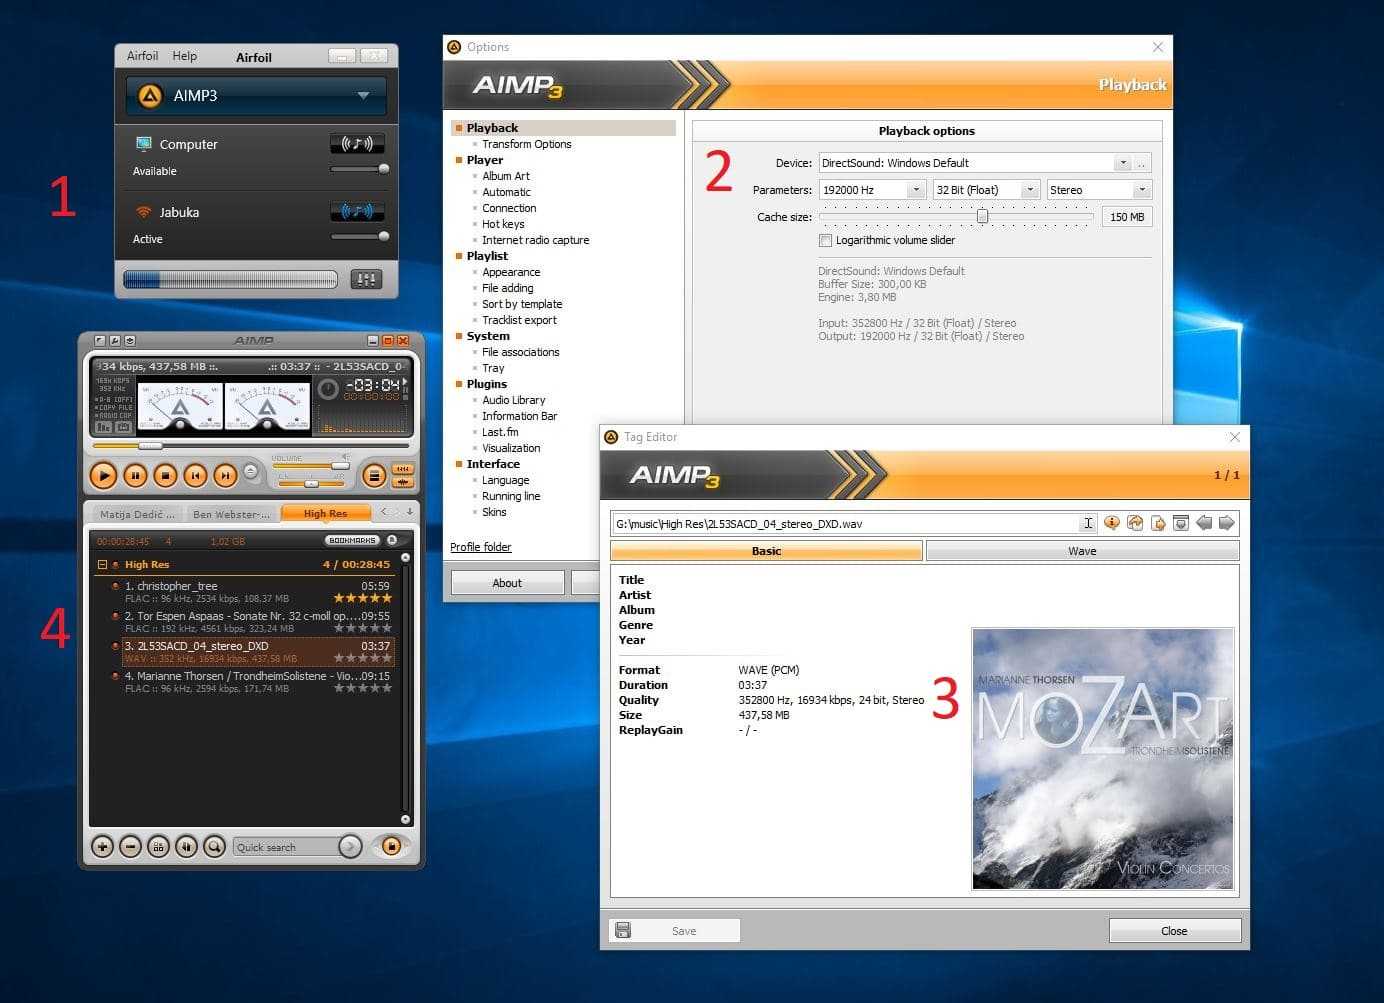This screenshot has width=1384, height=1003.
Task: Click the playlist miscellaneous icon beside magnifier
Action: click(x=186, y=846)
